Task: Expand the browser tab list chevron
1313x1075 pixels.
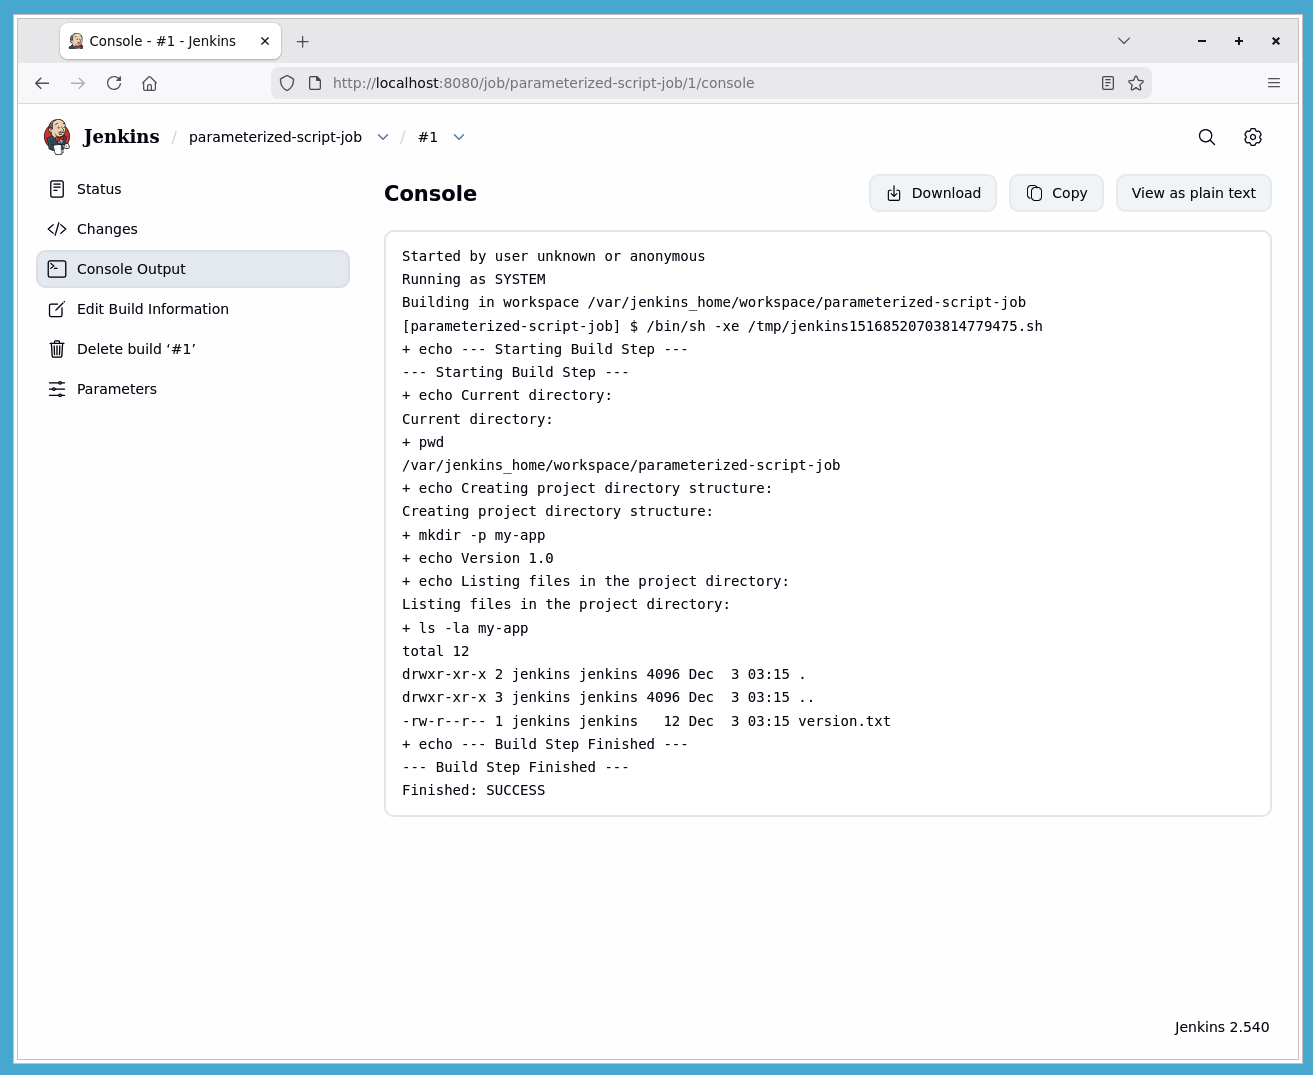Action: tap(1123, 41)
